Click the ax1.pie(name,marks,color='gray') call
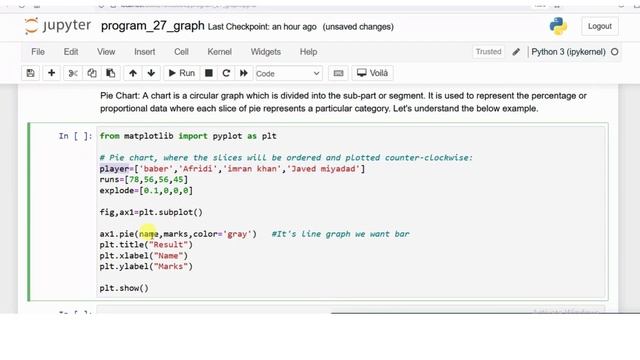 pos(178,234)
